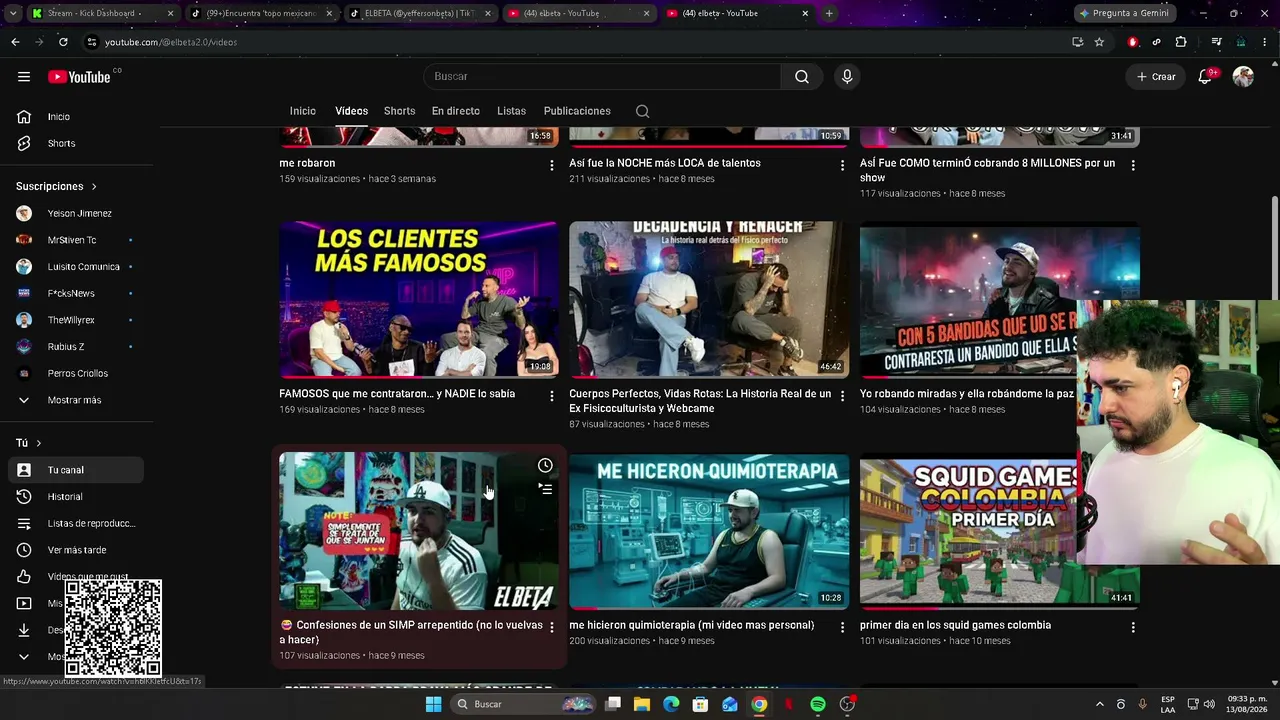
Task: Close the Kick Dashboard browser tab
Action: click(x=170, y=13)
